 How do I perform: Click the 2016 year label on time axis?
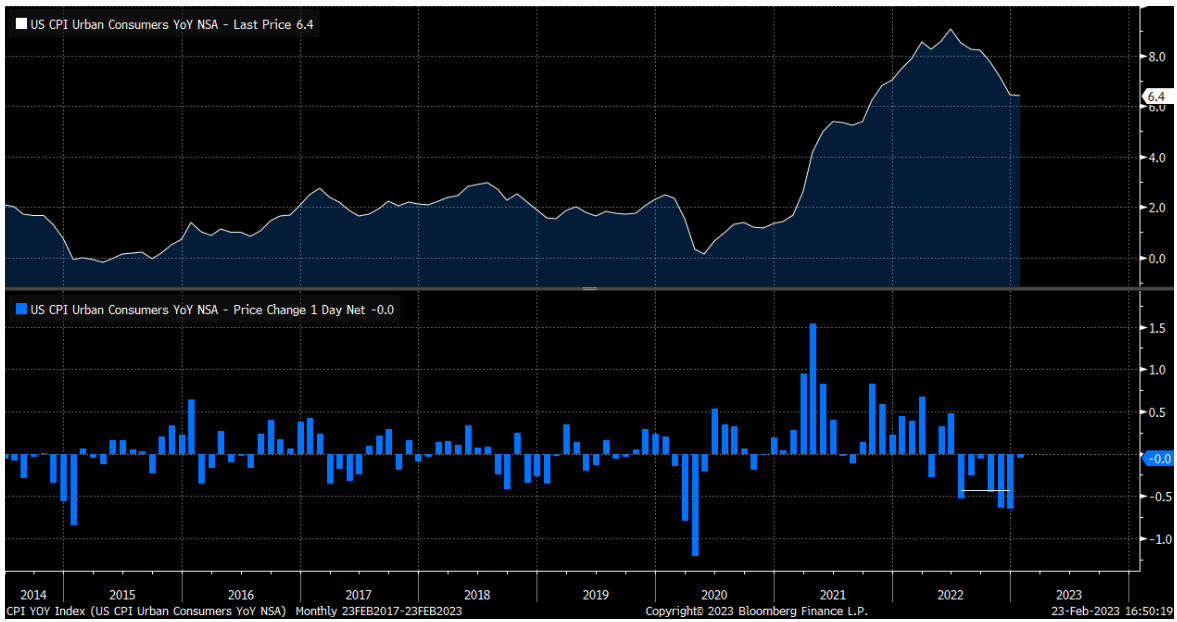pos(241,595)
